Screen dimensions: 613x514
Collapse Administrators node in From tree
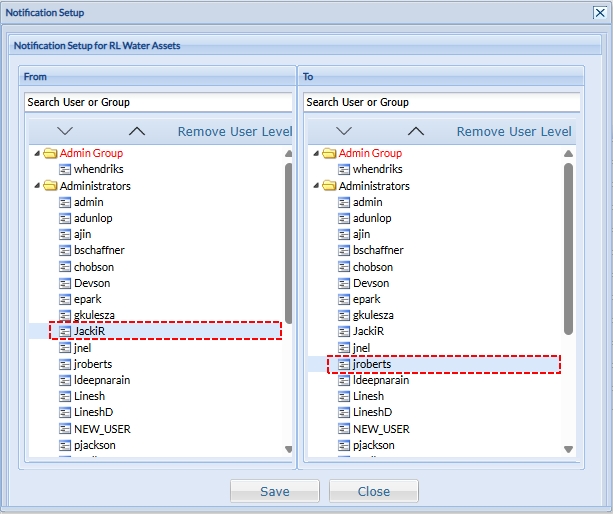point(37,186)
